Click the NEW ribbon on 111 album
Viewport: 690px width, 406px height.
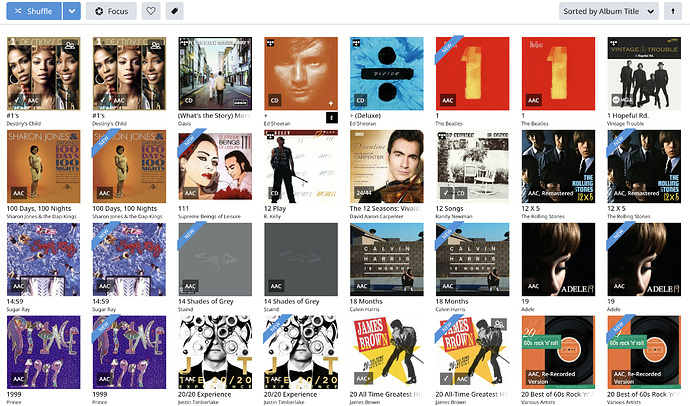[191, 141]
